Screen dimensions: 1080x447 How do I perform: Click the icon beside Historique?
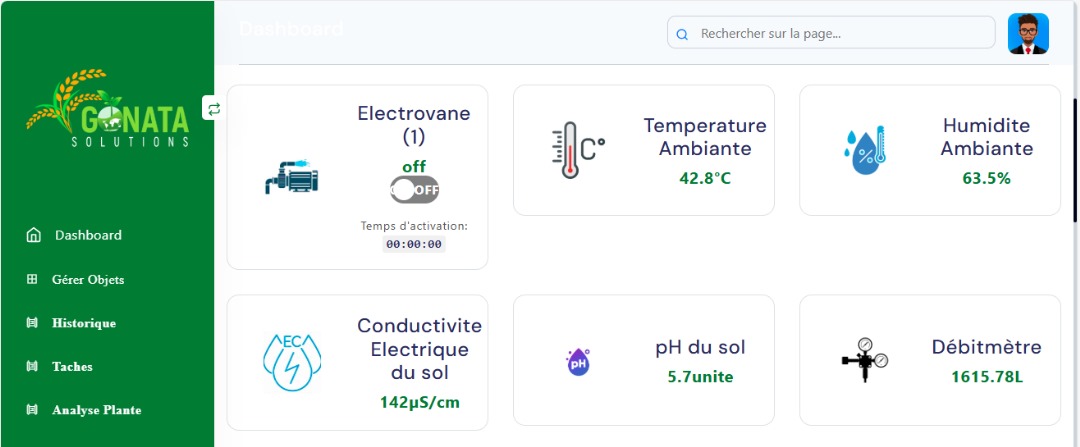[32, 322]
